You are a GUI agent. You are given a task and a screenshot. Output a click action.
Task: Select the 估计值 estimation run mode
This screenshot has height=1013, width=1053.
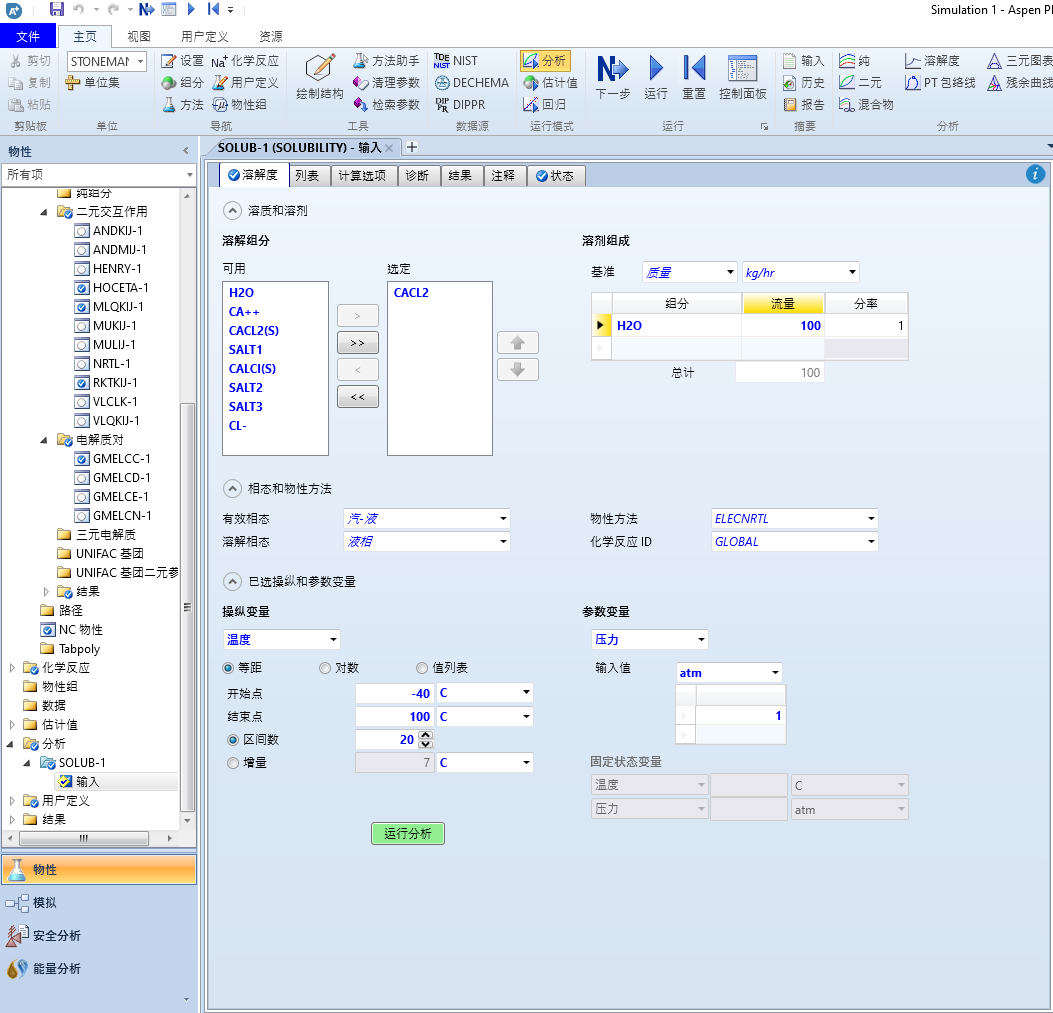click(x=550, y=83)
